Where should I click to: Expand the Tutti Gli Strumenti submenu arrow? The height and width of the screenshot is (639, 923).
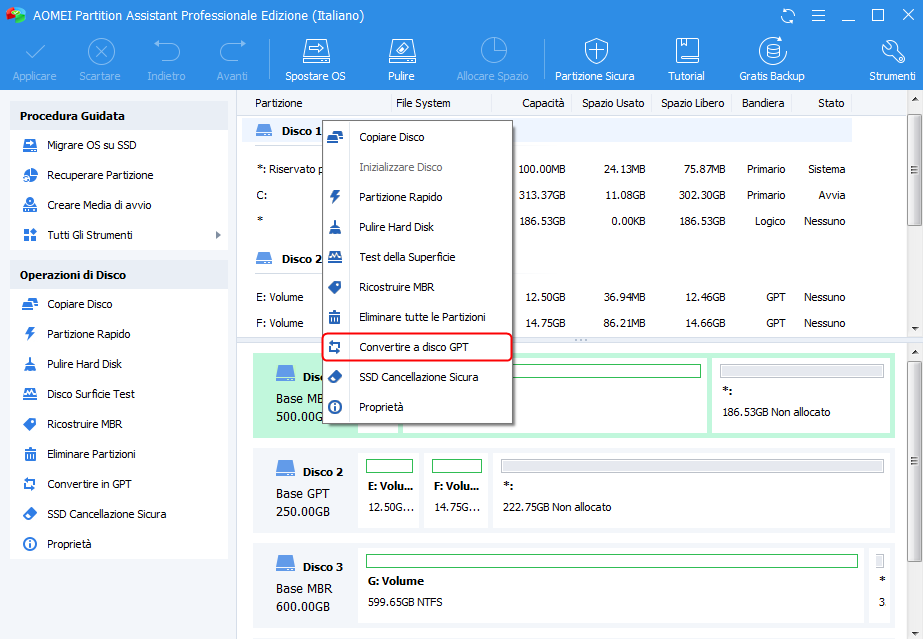pos(218,235)
